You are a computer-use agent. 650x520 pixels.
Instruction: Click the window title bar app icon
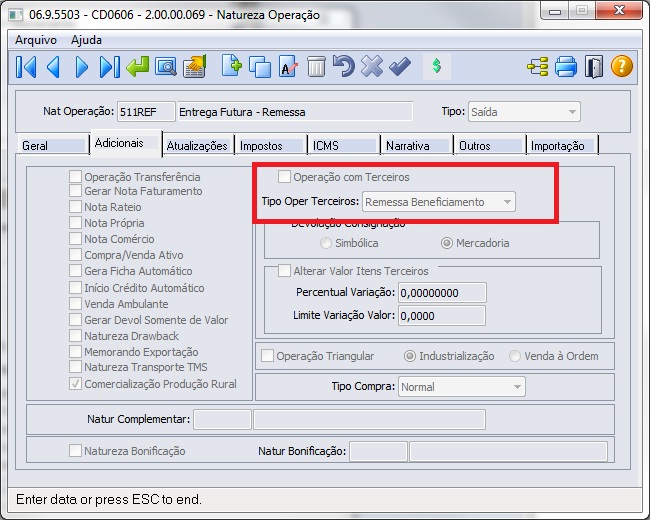(16, 15)
